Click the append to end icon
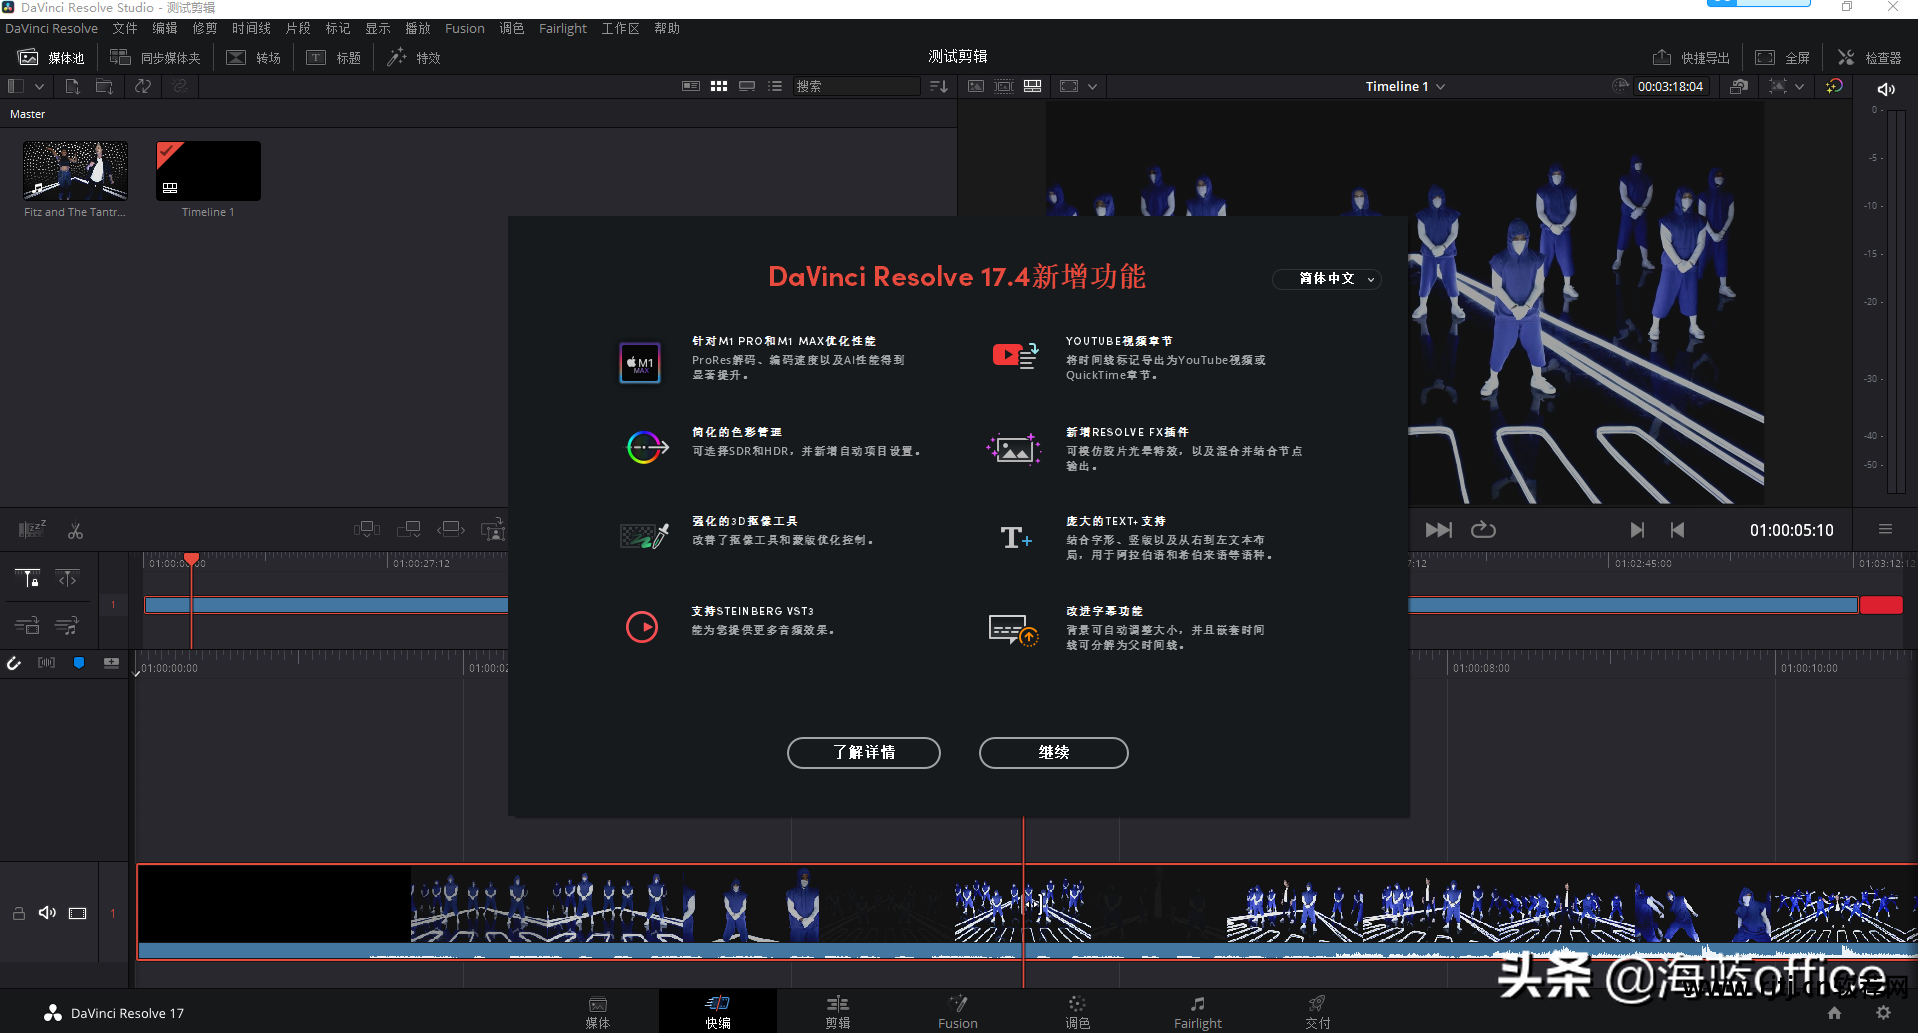The width and height of the screenshot is (1918, 1033). [408, 529]
